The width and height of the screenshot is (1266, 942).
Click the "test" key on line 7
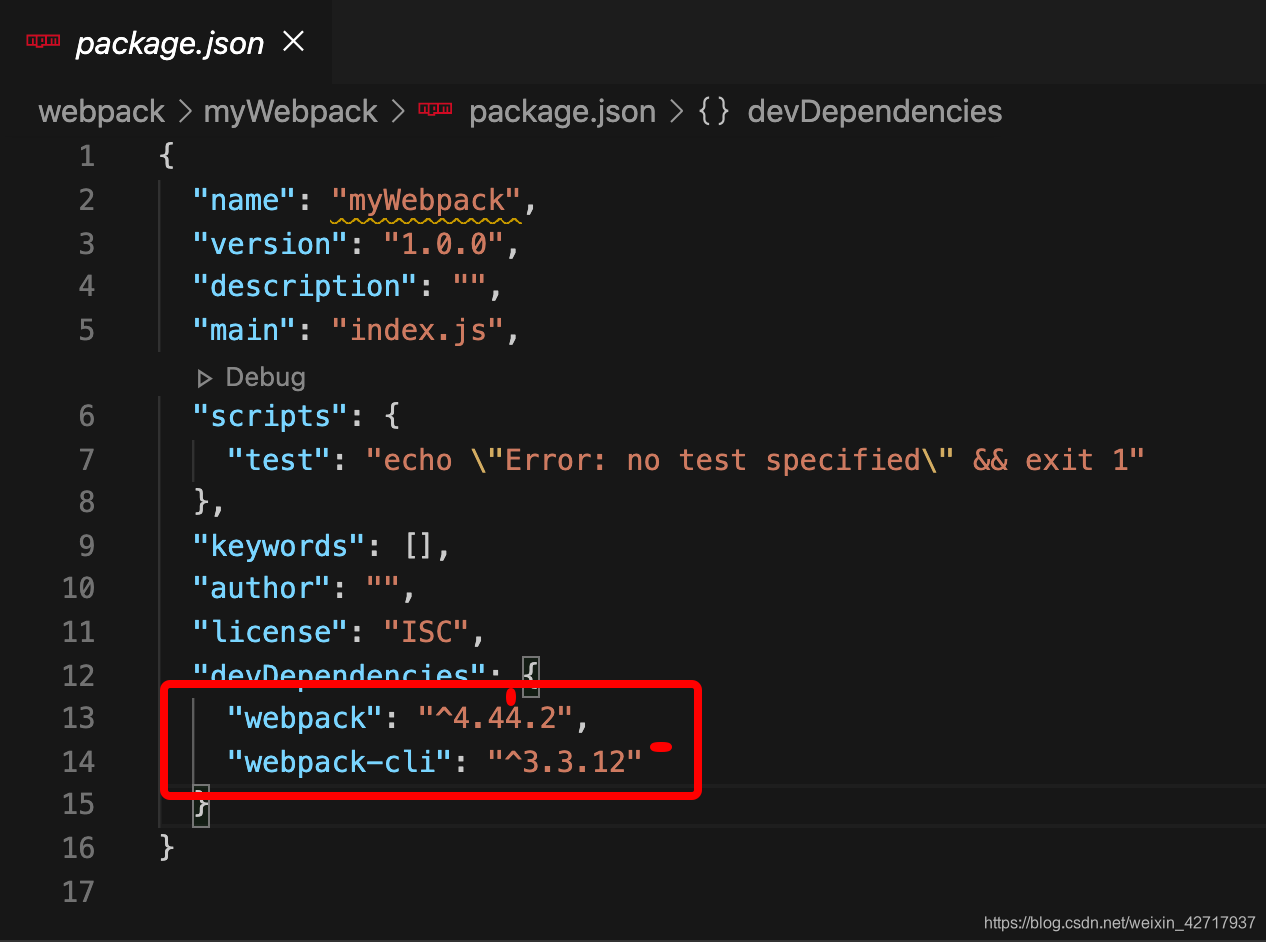pyautogui.click(x=280, y=459)
